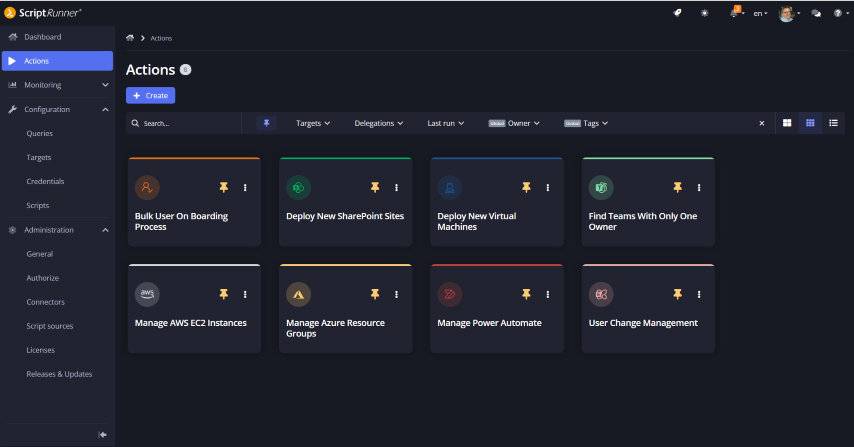Click the Bulk User On Boarding icon
Screen dimensions: 854x447
click(x=147, y=187)
